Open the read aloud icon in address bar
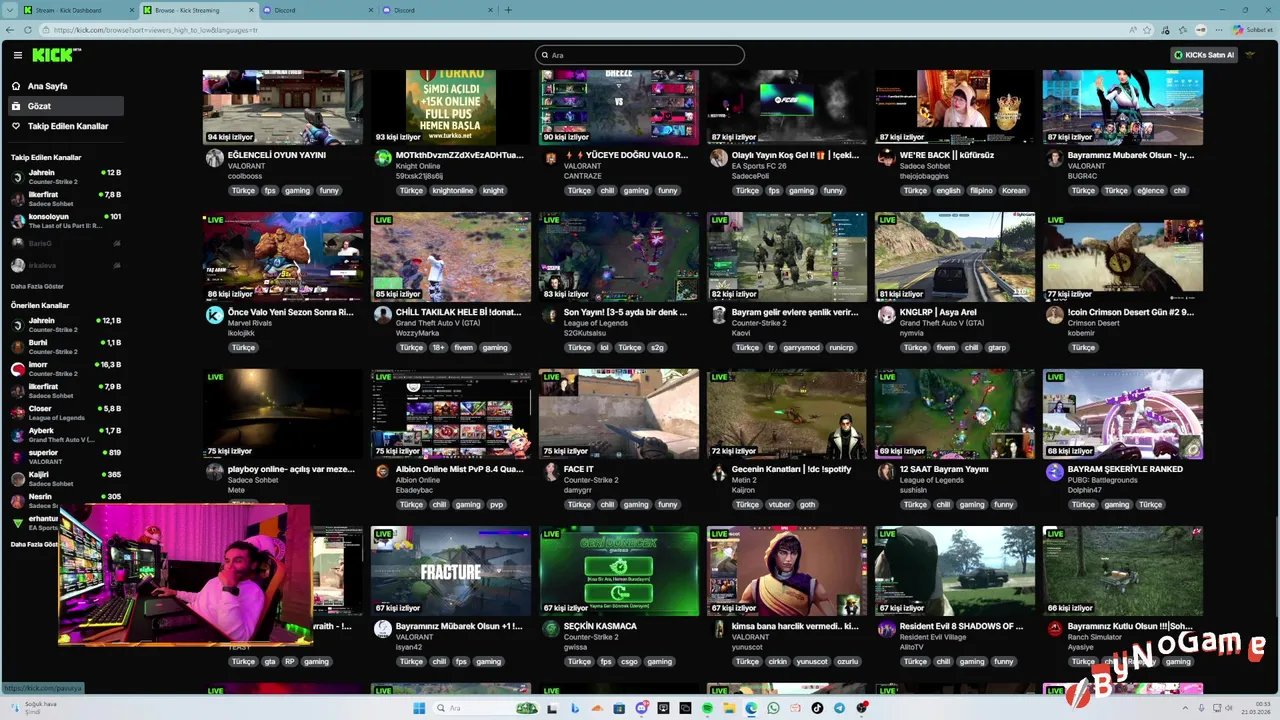 coord(1133,30)
